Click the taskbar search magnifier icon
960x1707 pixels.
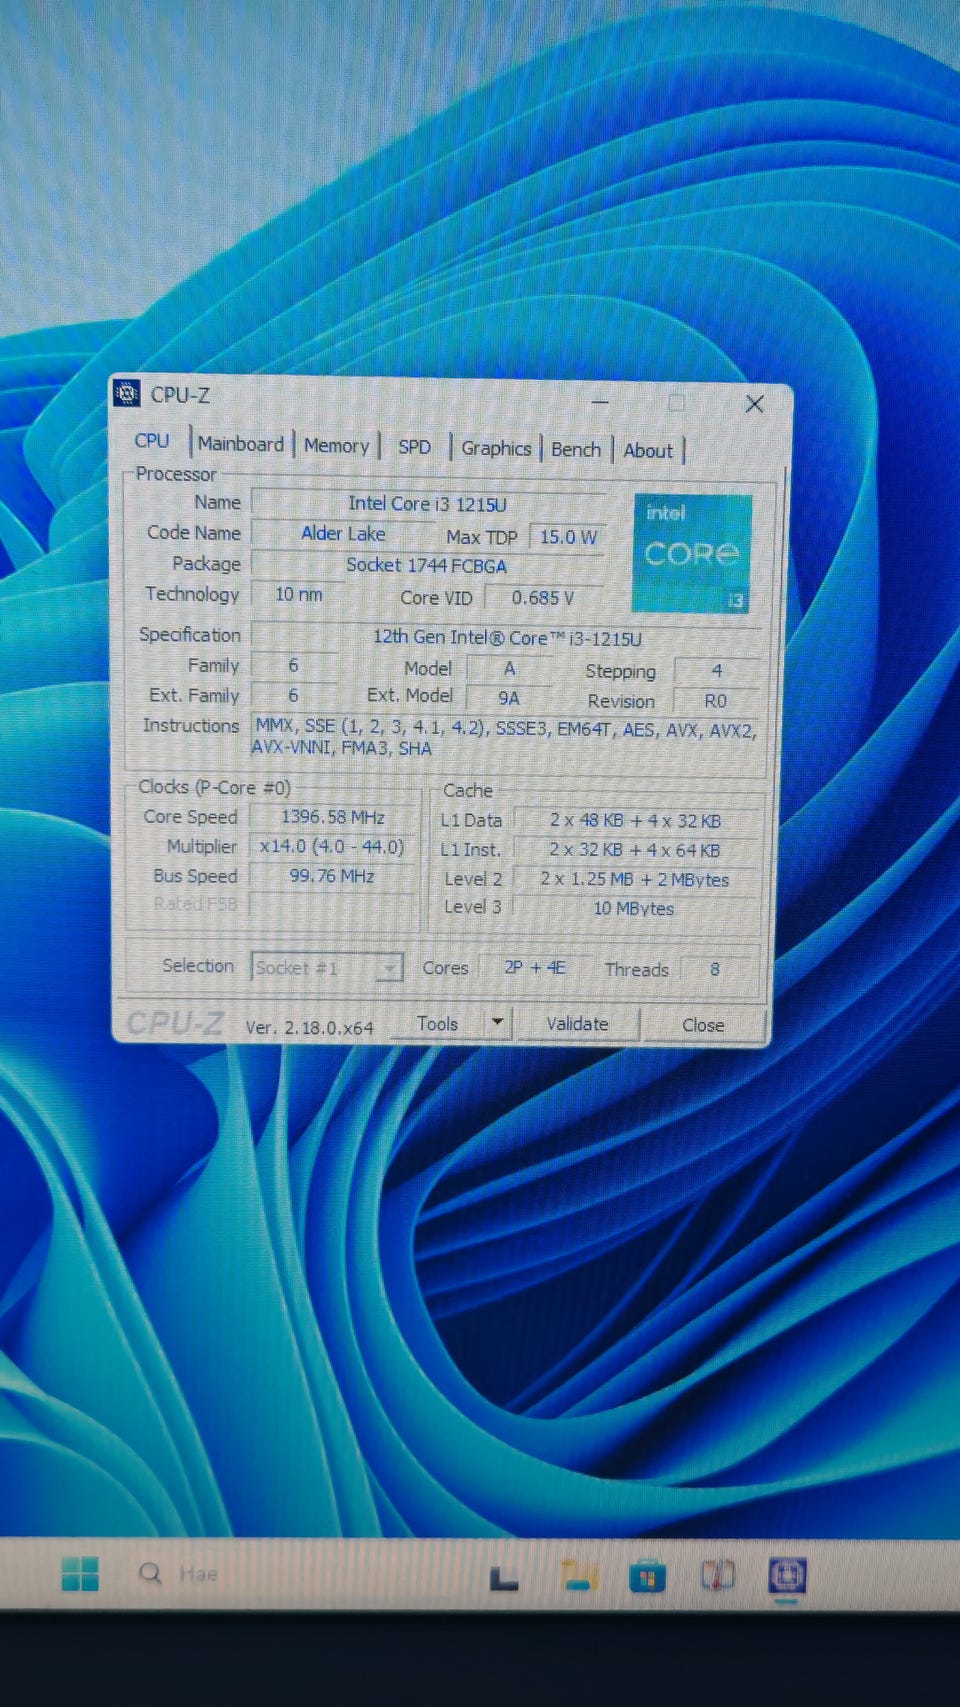tap(150, 1573)
